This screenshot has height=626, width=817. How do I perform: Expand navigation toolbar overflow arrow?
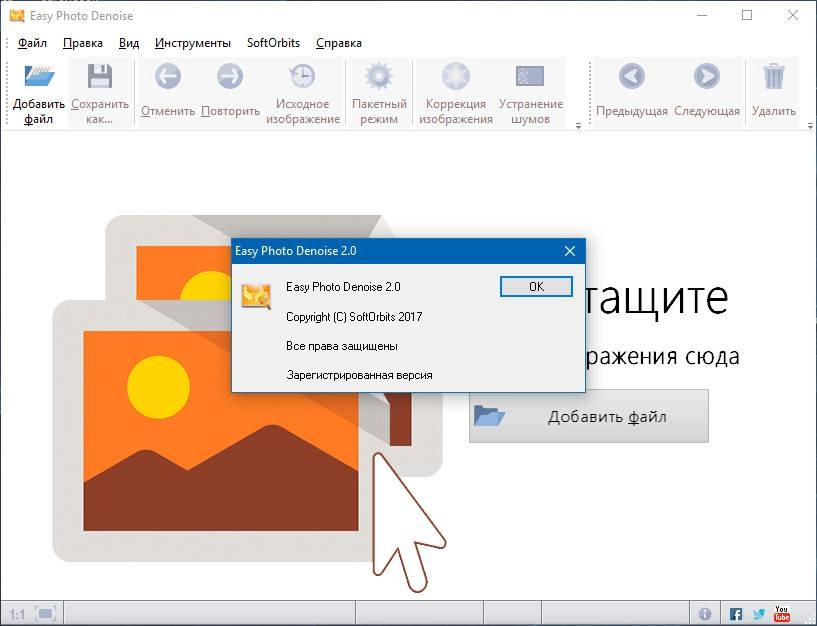810,126
